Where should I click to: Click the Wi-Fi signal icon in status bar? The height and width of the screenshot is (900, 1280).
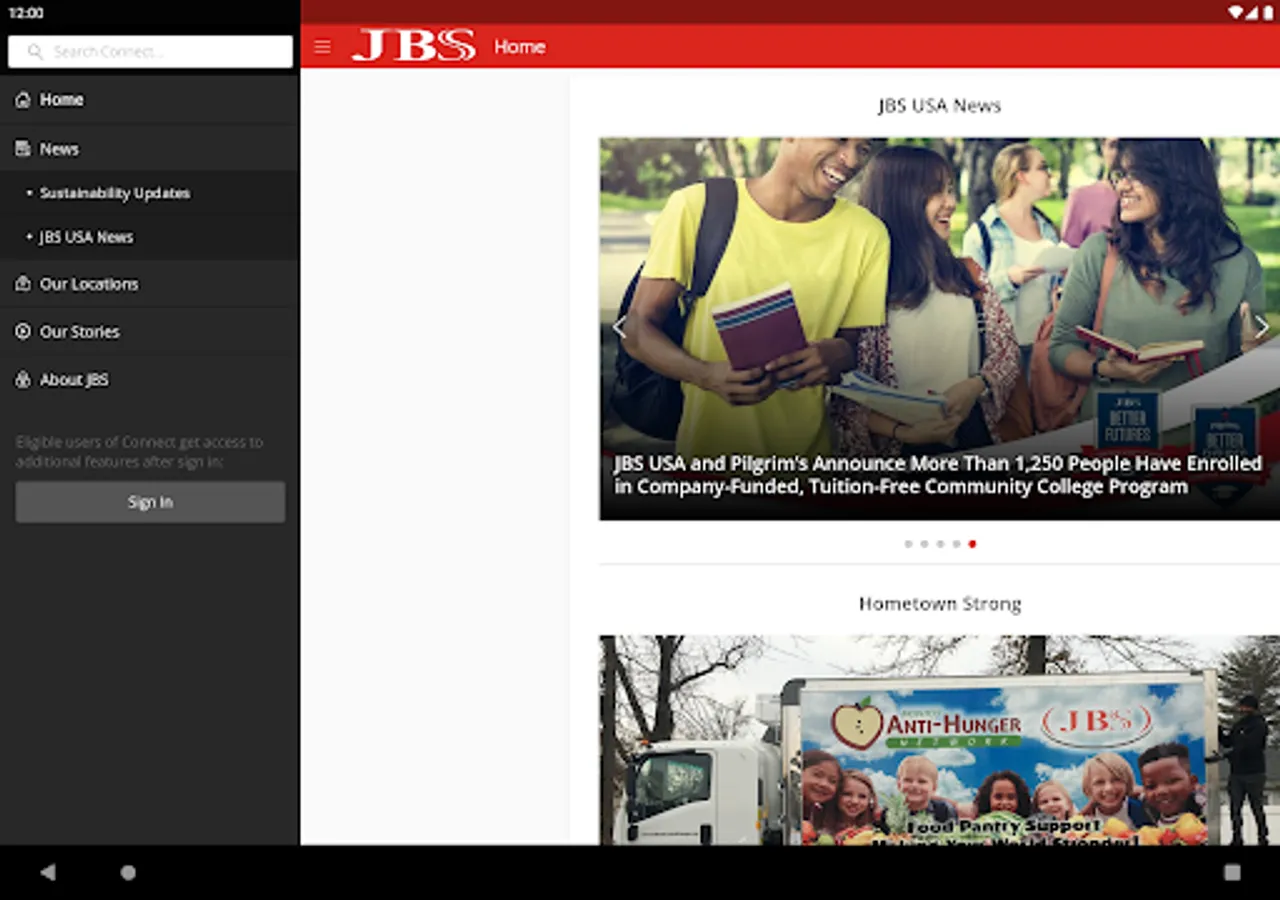tap(1236, 13)
